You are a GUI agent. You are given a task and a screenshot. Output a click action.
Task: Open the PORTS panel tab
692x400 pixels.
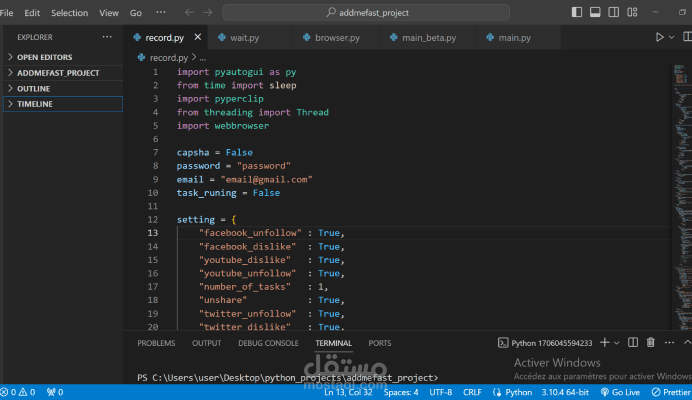click(x=380, y=343)
